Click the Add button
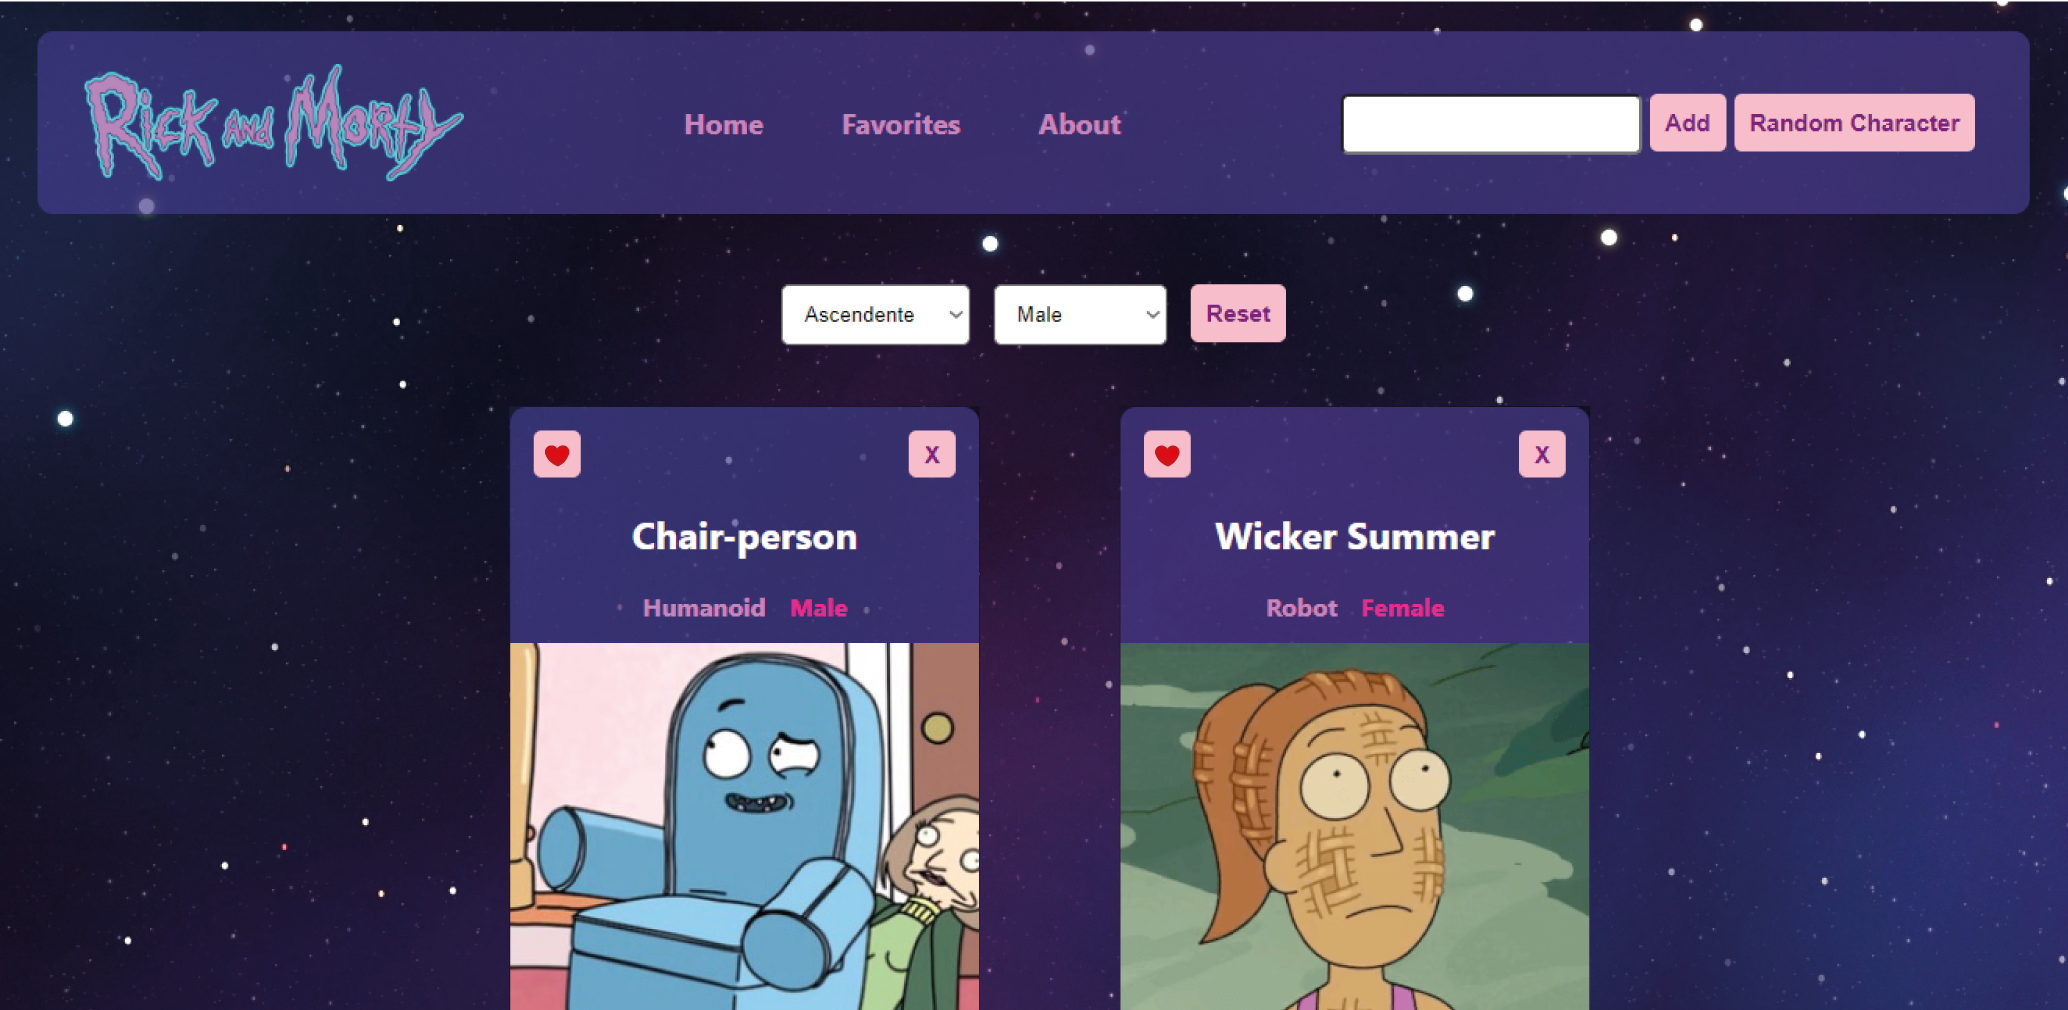 (1688, 123)
